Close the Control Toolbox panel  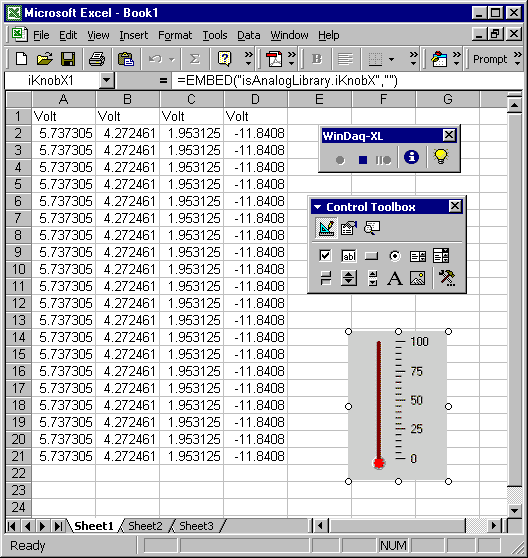(455, 206)
